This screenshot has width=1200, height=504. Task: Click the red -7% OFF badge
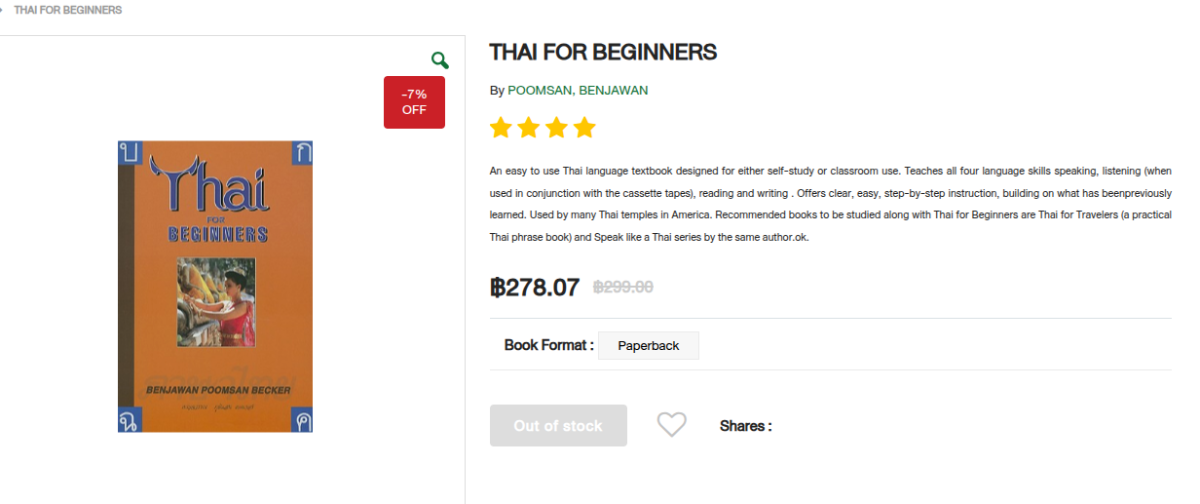[414, 102]
